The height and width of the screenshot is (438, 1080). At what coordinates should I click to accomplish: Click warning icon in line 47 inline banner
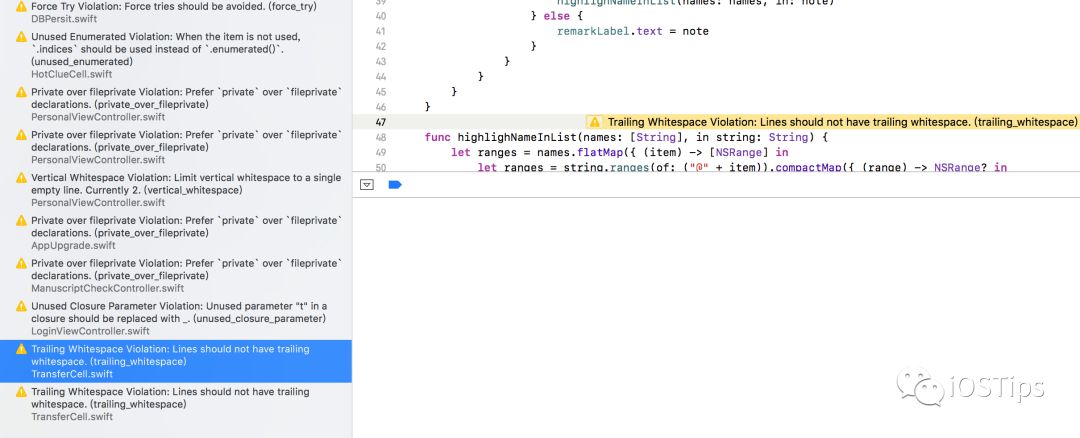[594, 122]
